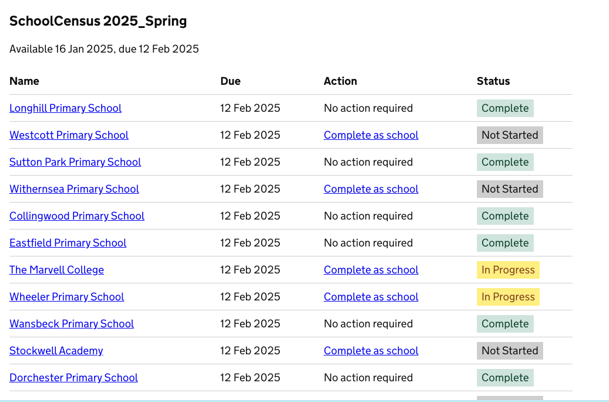Open Wheeler Primary School link

(66, 297)
